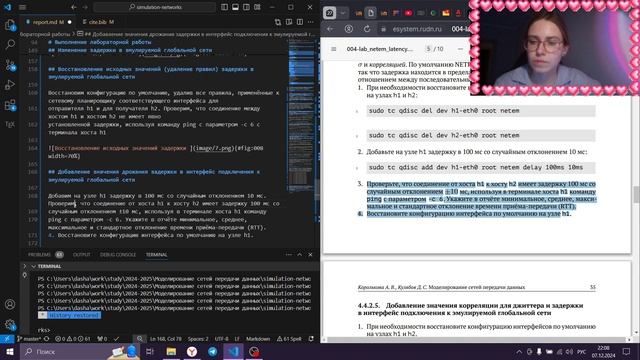Click the esystem.rudn.ru address bar
Viewport: 640px width, 360px height.
click(416, 29)
